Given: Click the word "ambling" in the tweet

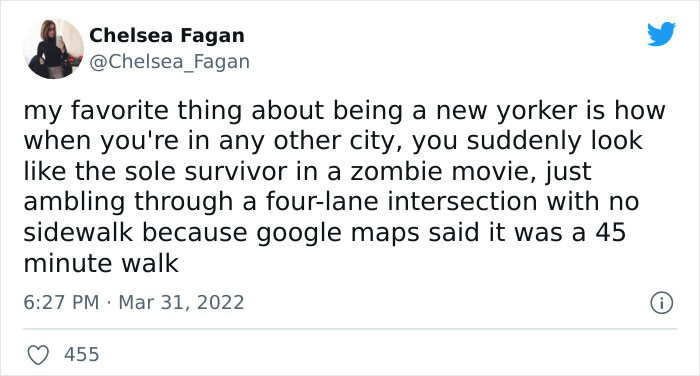Looking at the screenshot, I should tap(74, 203).
